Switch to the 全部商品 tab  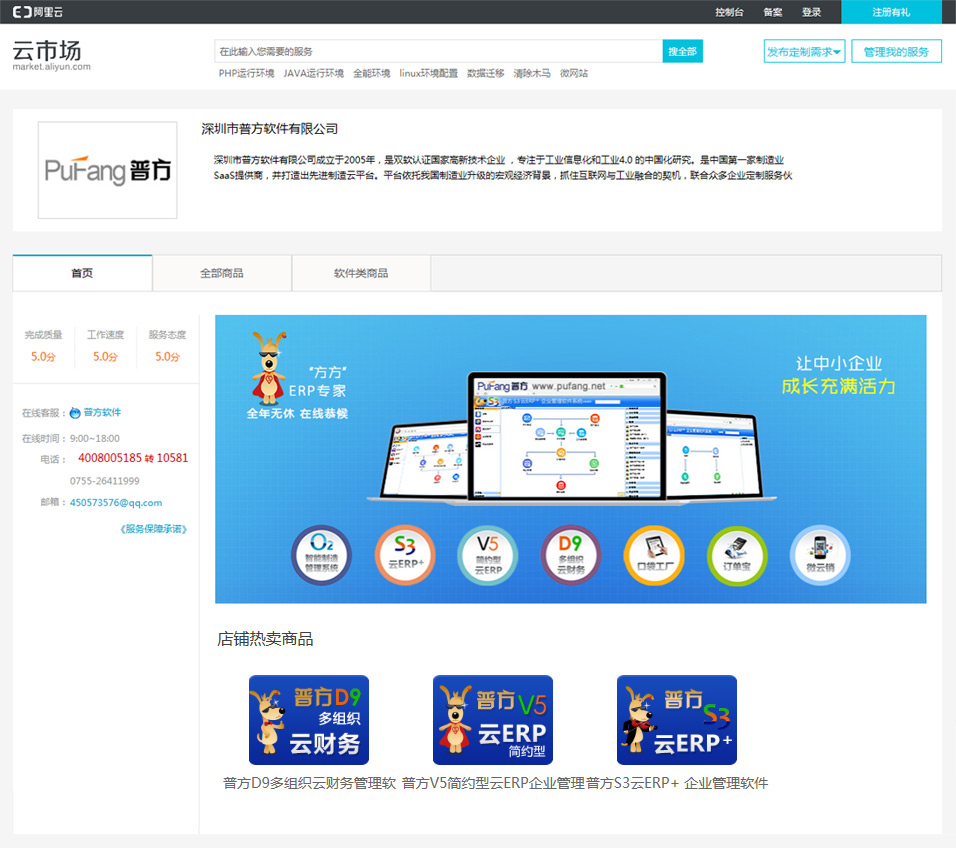click(221, 273)
